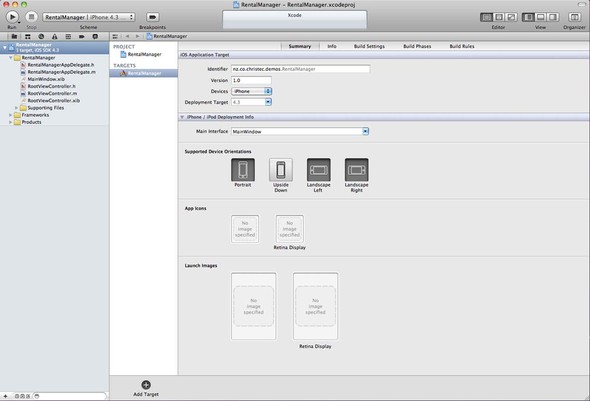Run the RentalManager project

point(12,17)
